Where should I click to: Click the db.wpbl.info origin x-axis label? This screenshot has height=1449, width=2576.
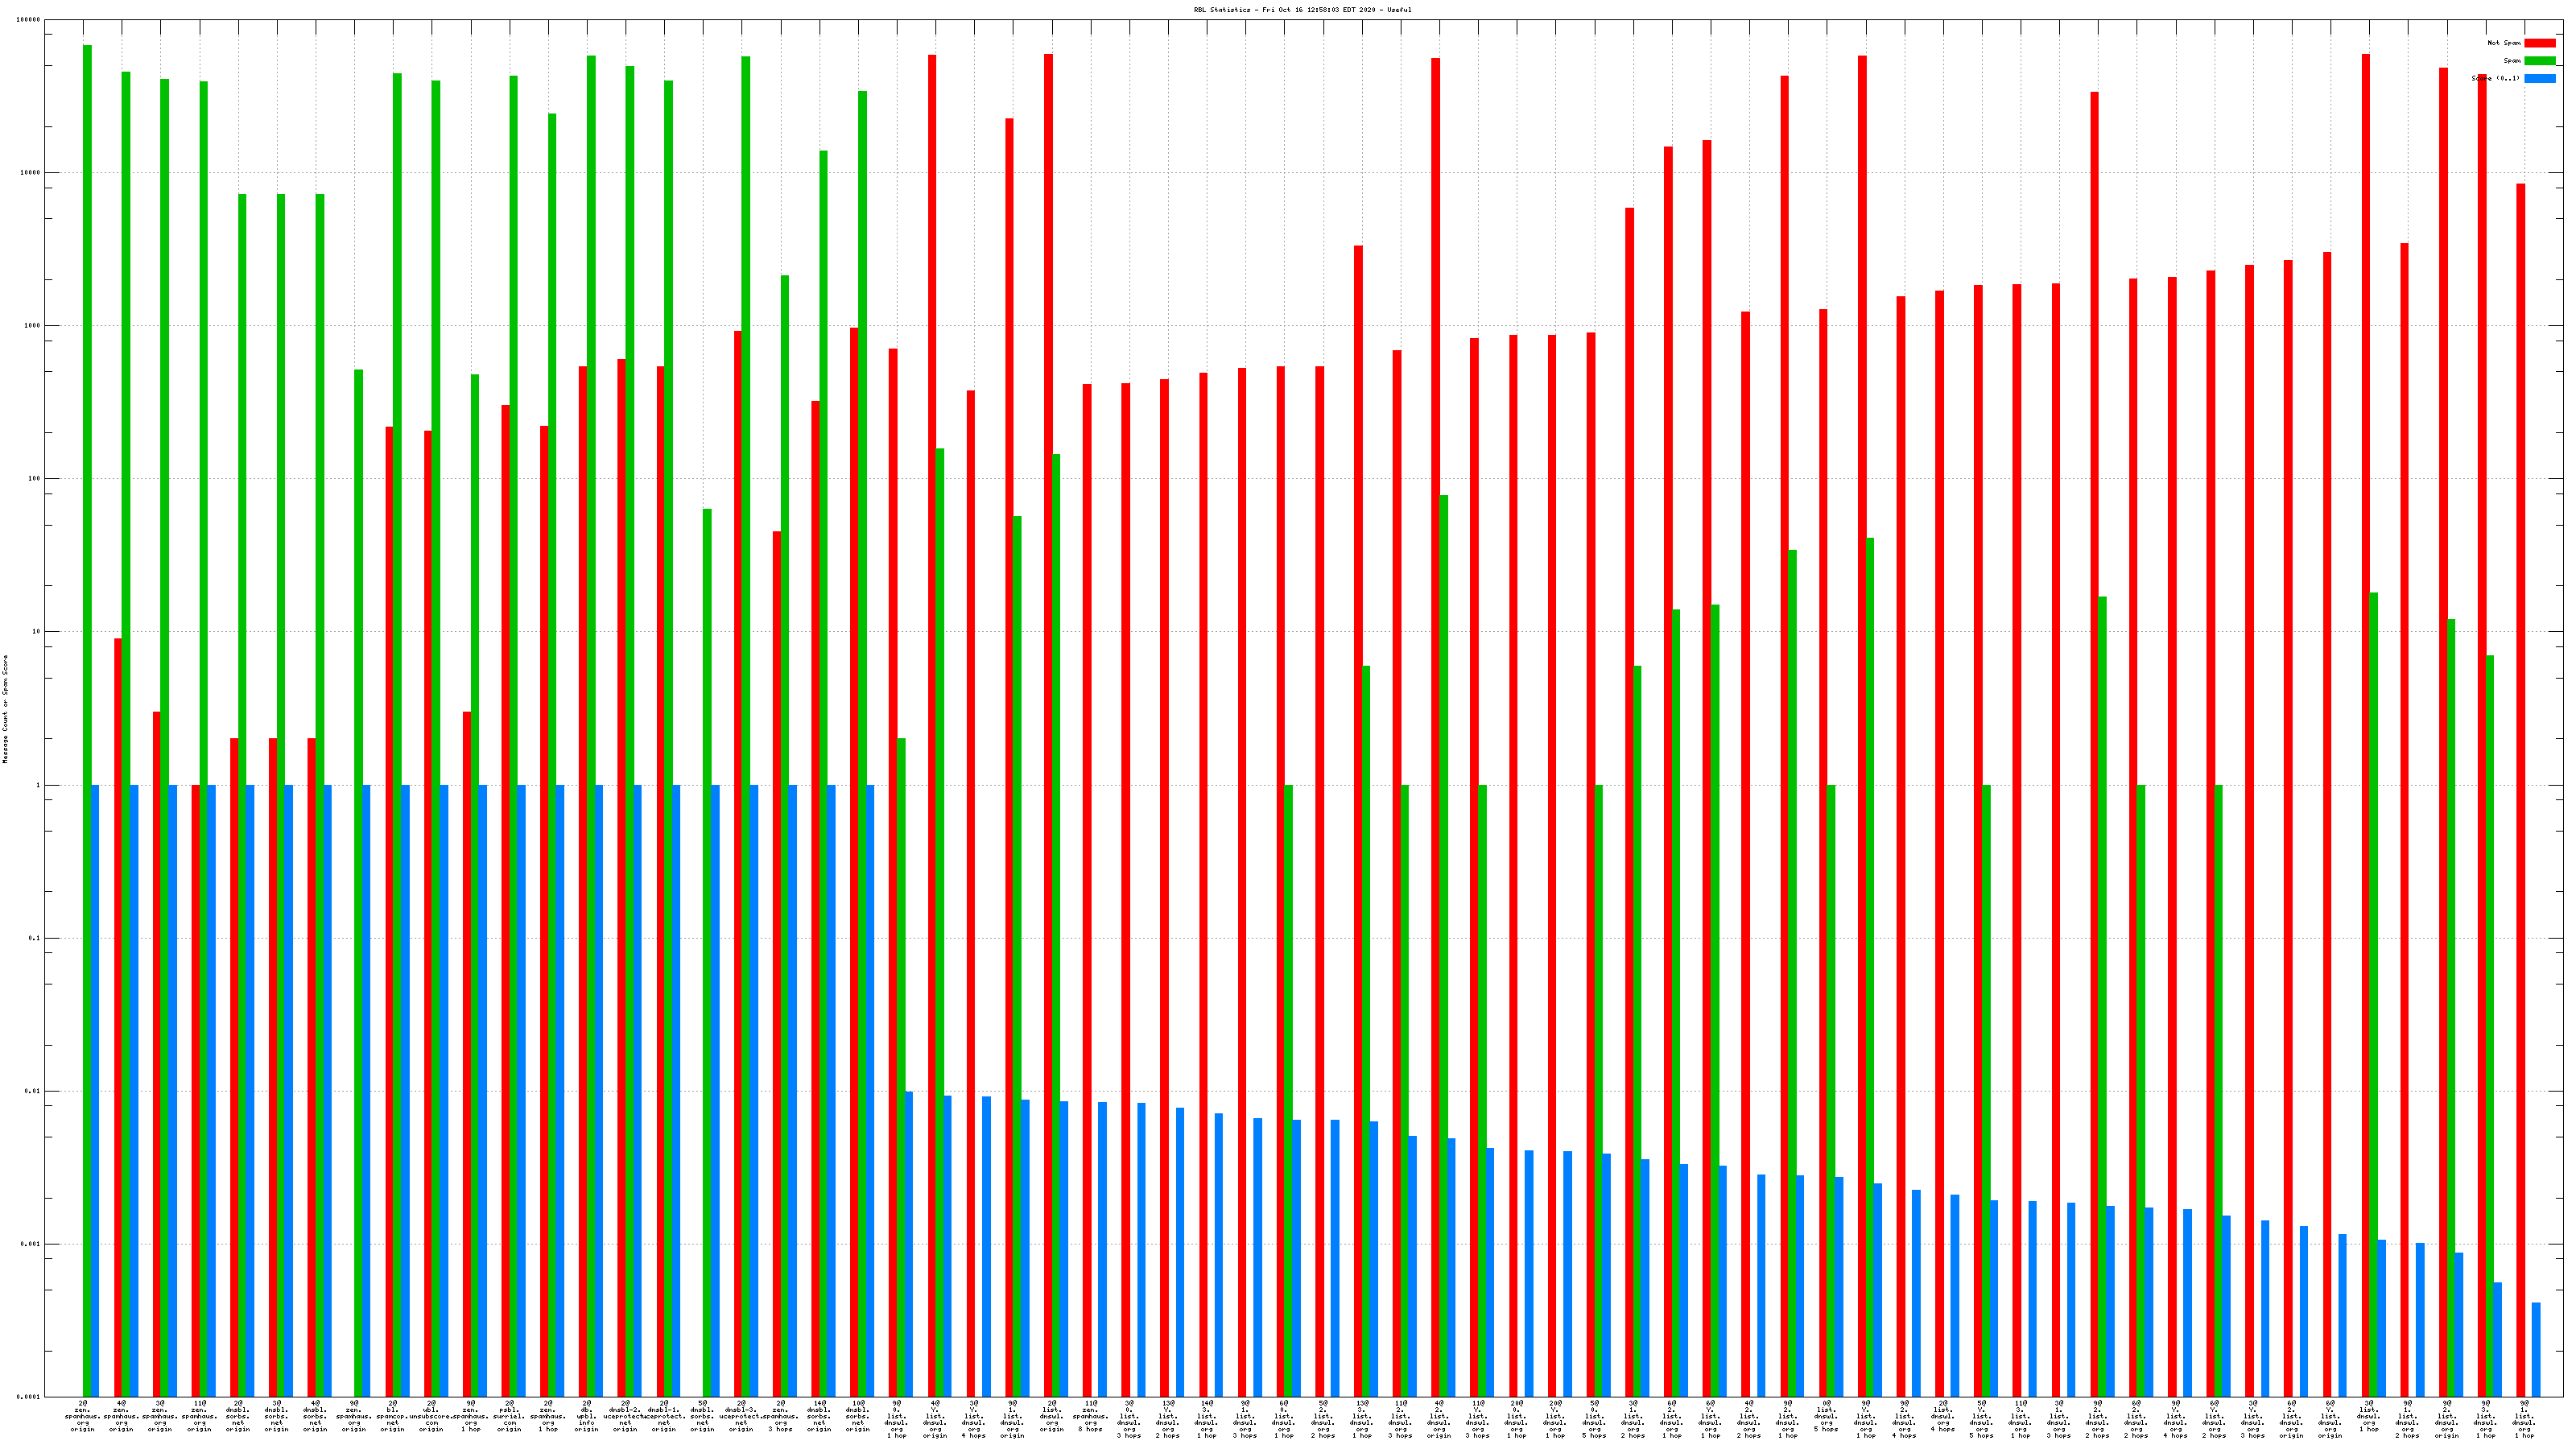587,1417
